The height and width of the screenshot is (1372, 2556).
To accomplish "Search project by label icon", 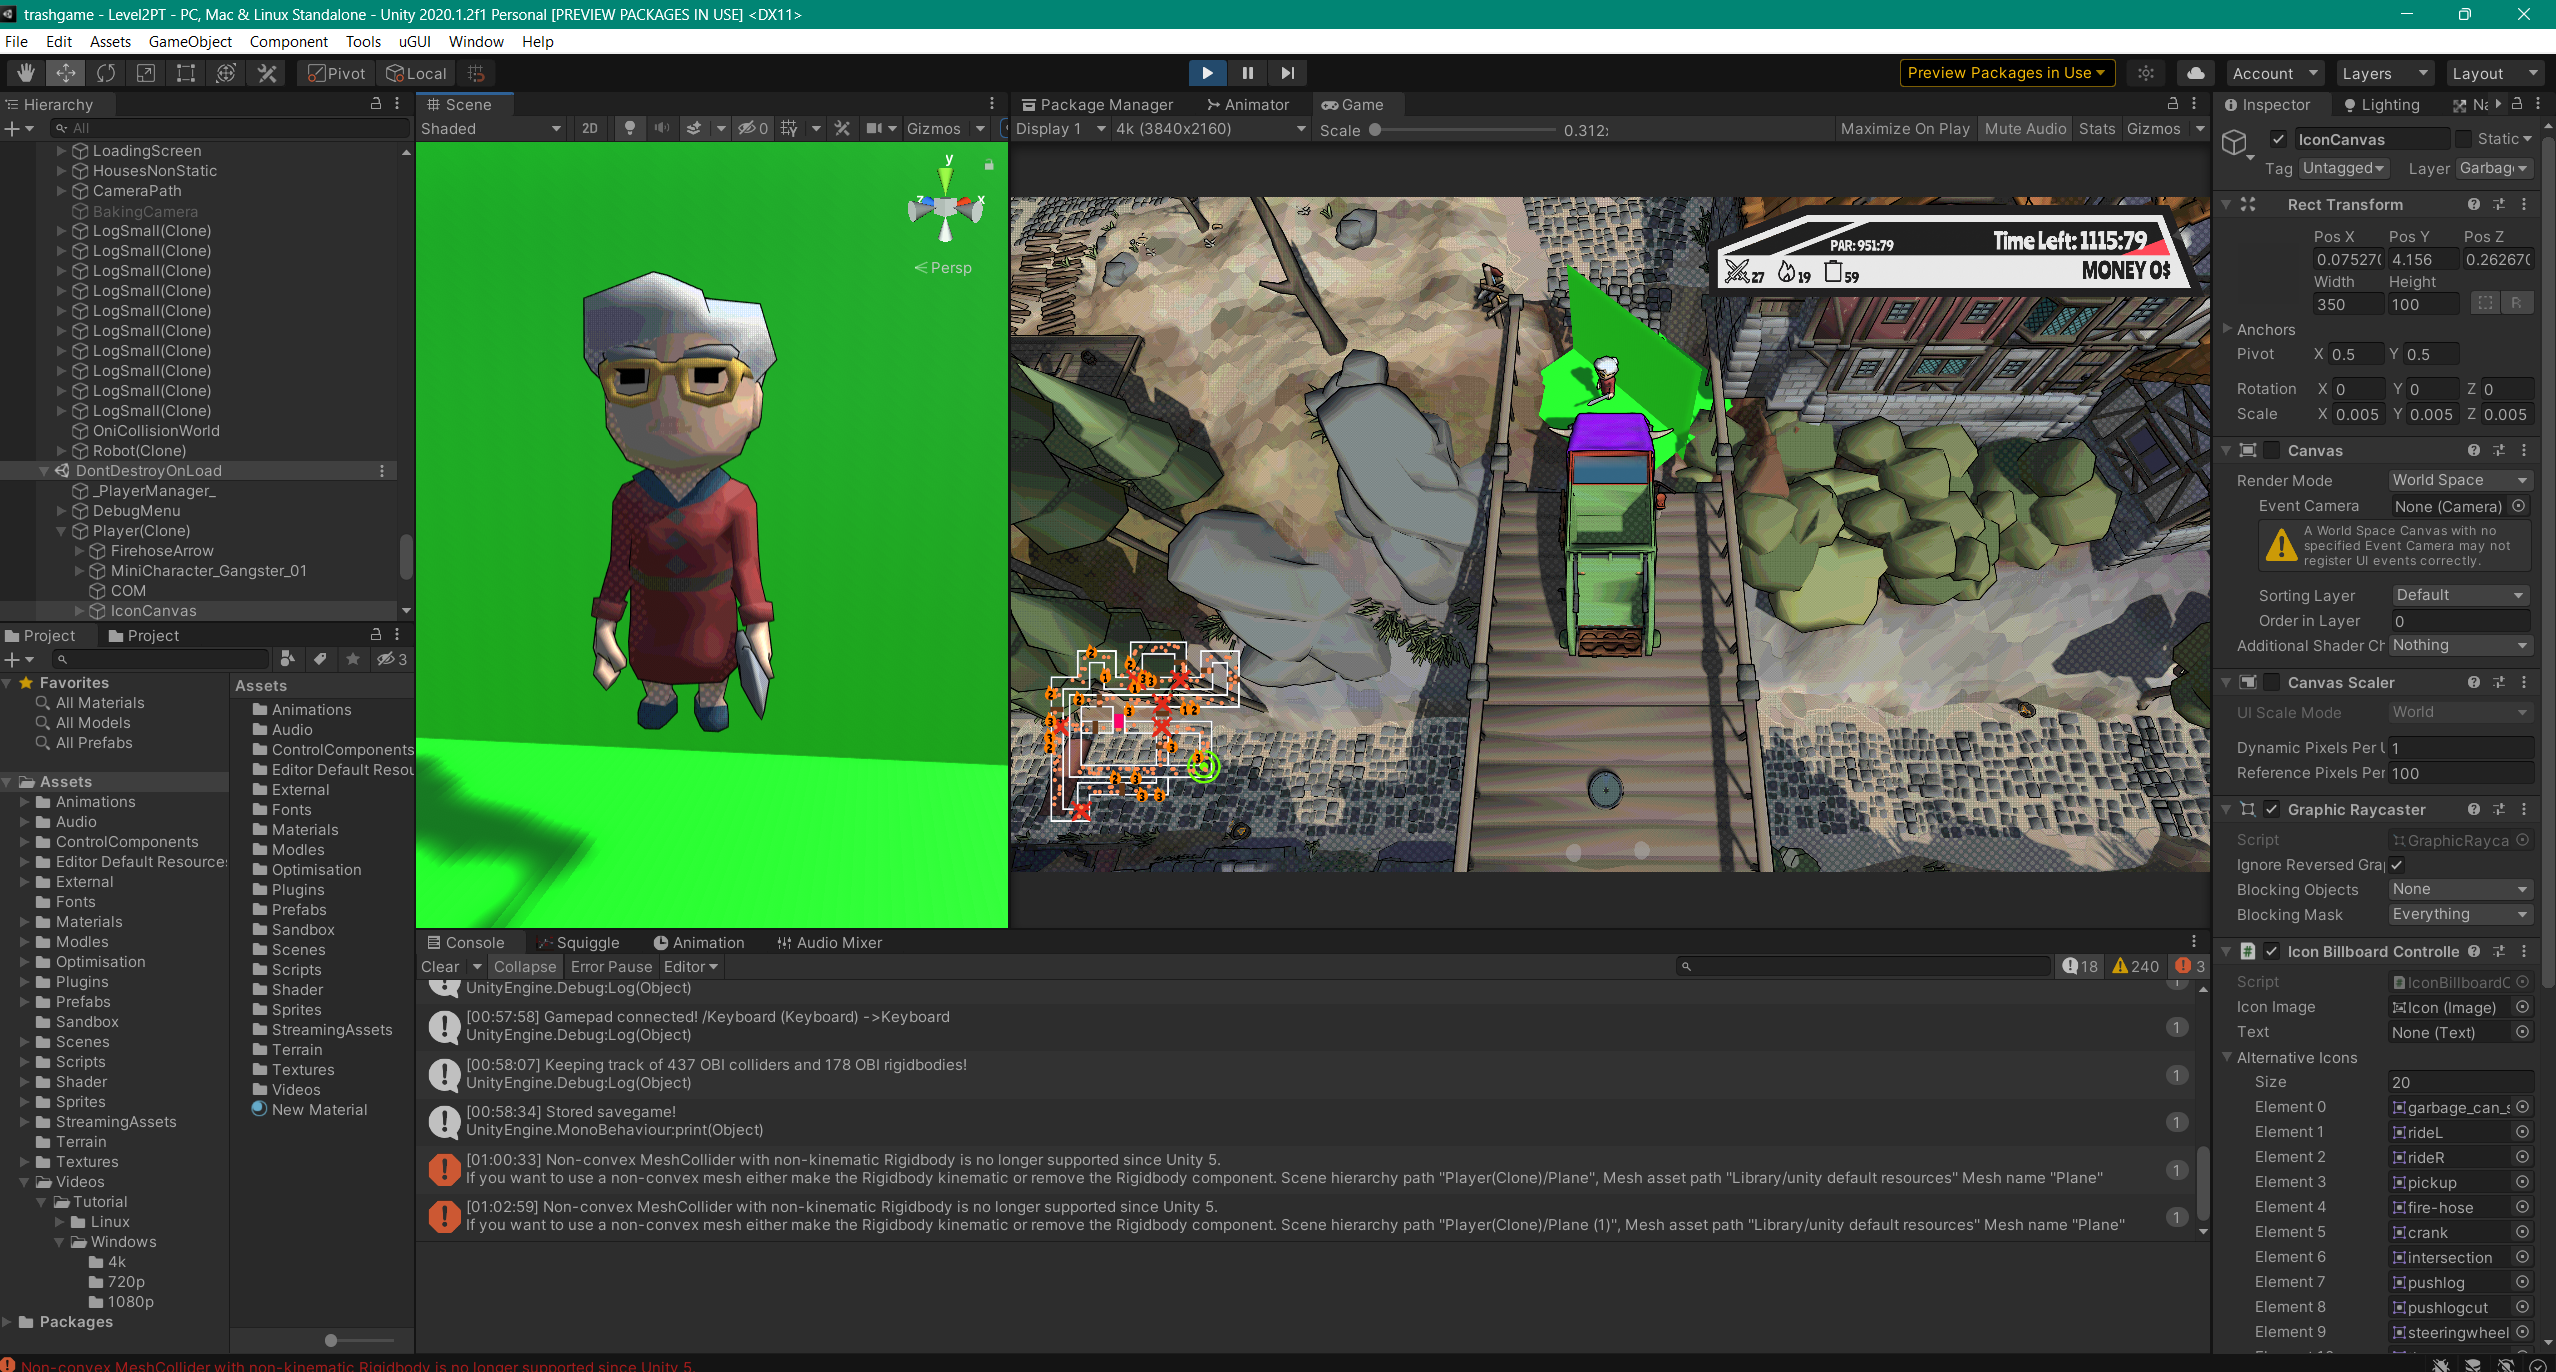I will click(x=320, y=659).
